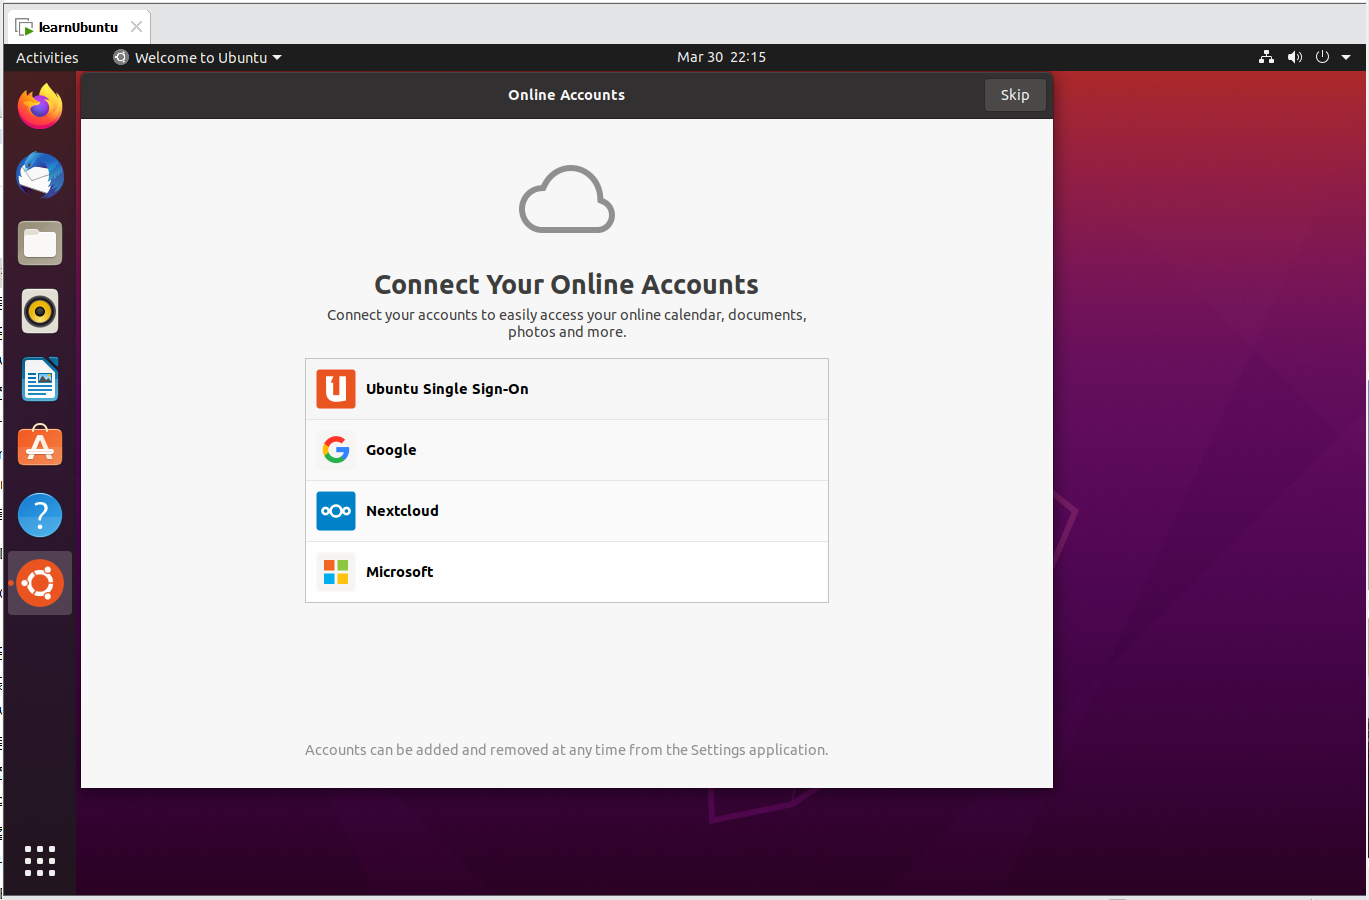Open the Help question-mark icon

40,515
